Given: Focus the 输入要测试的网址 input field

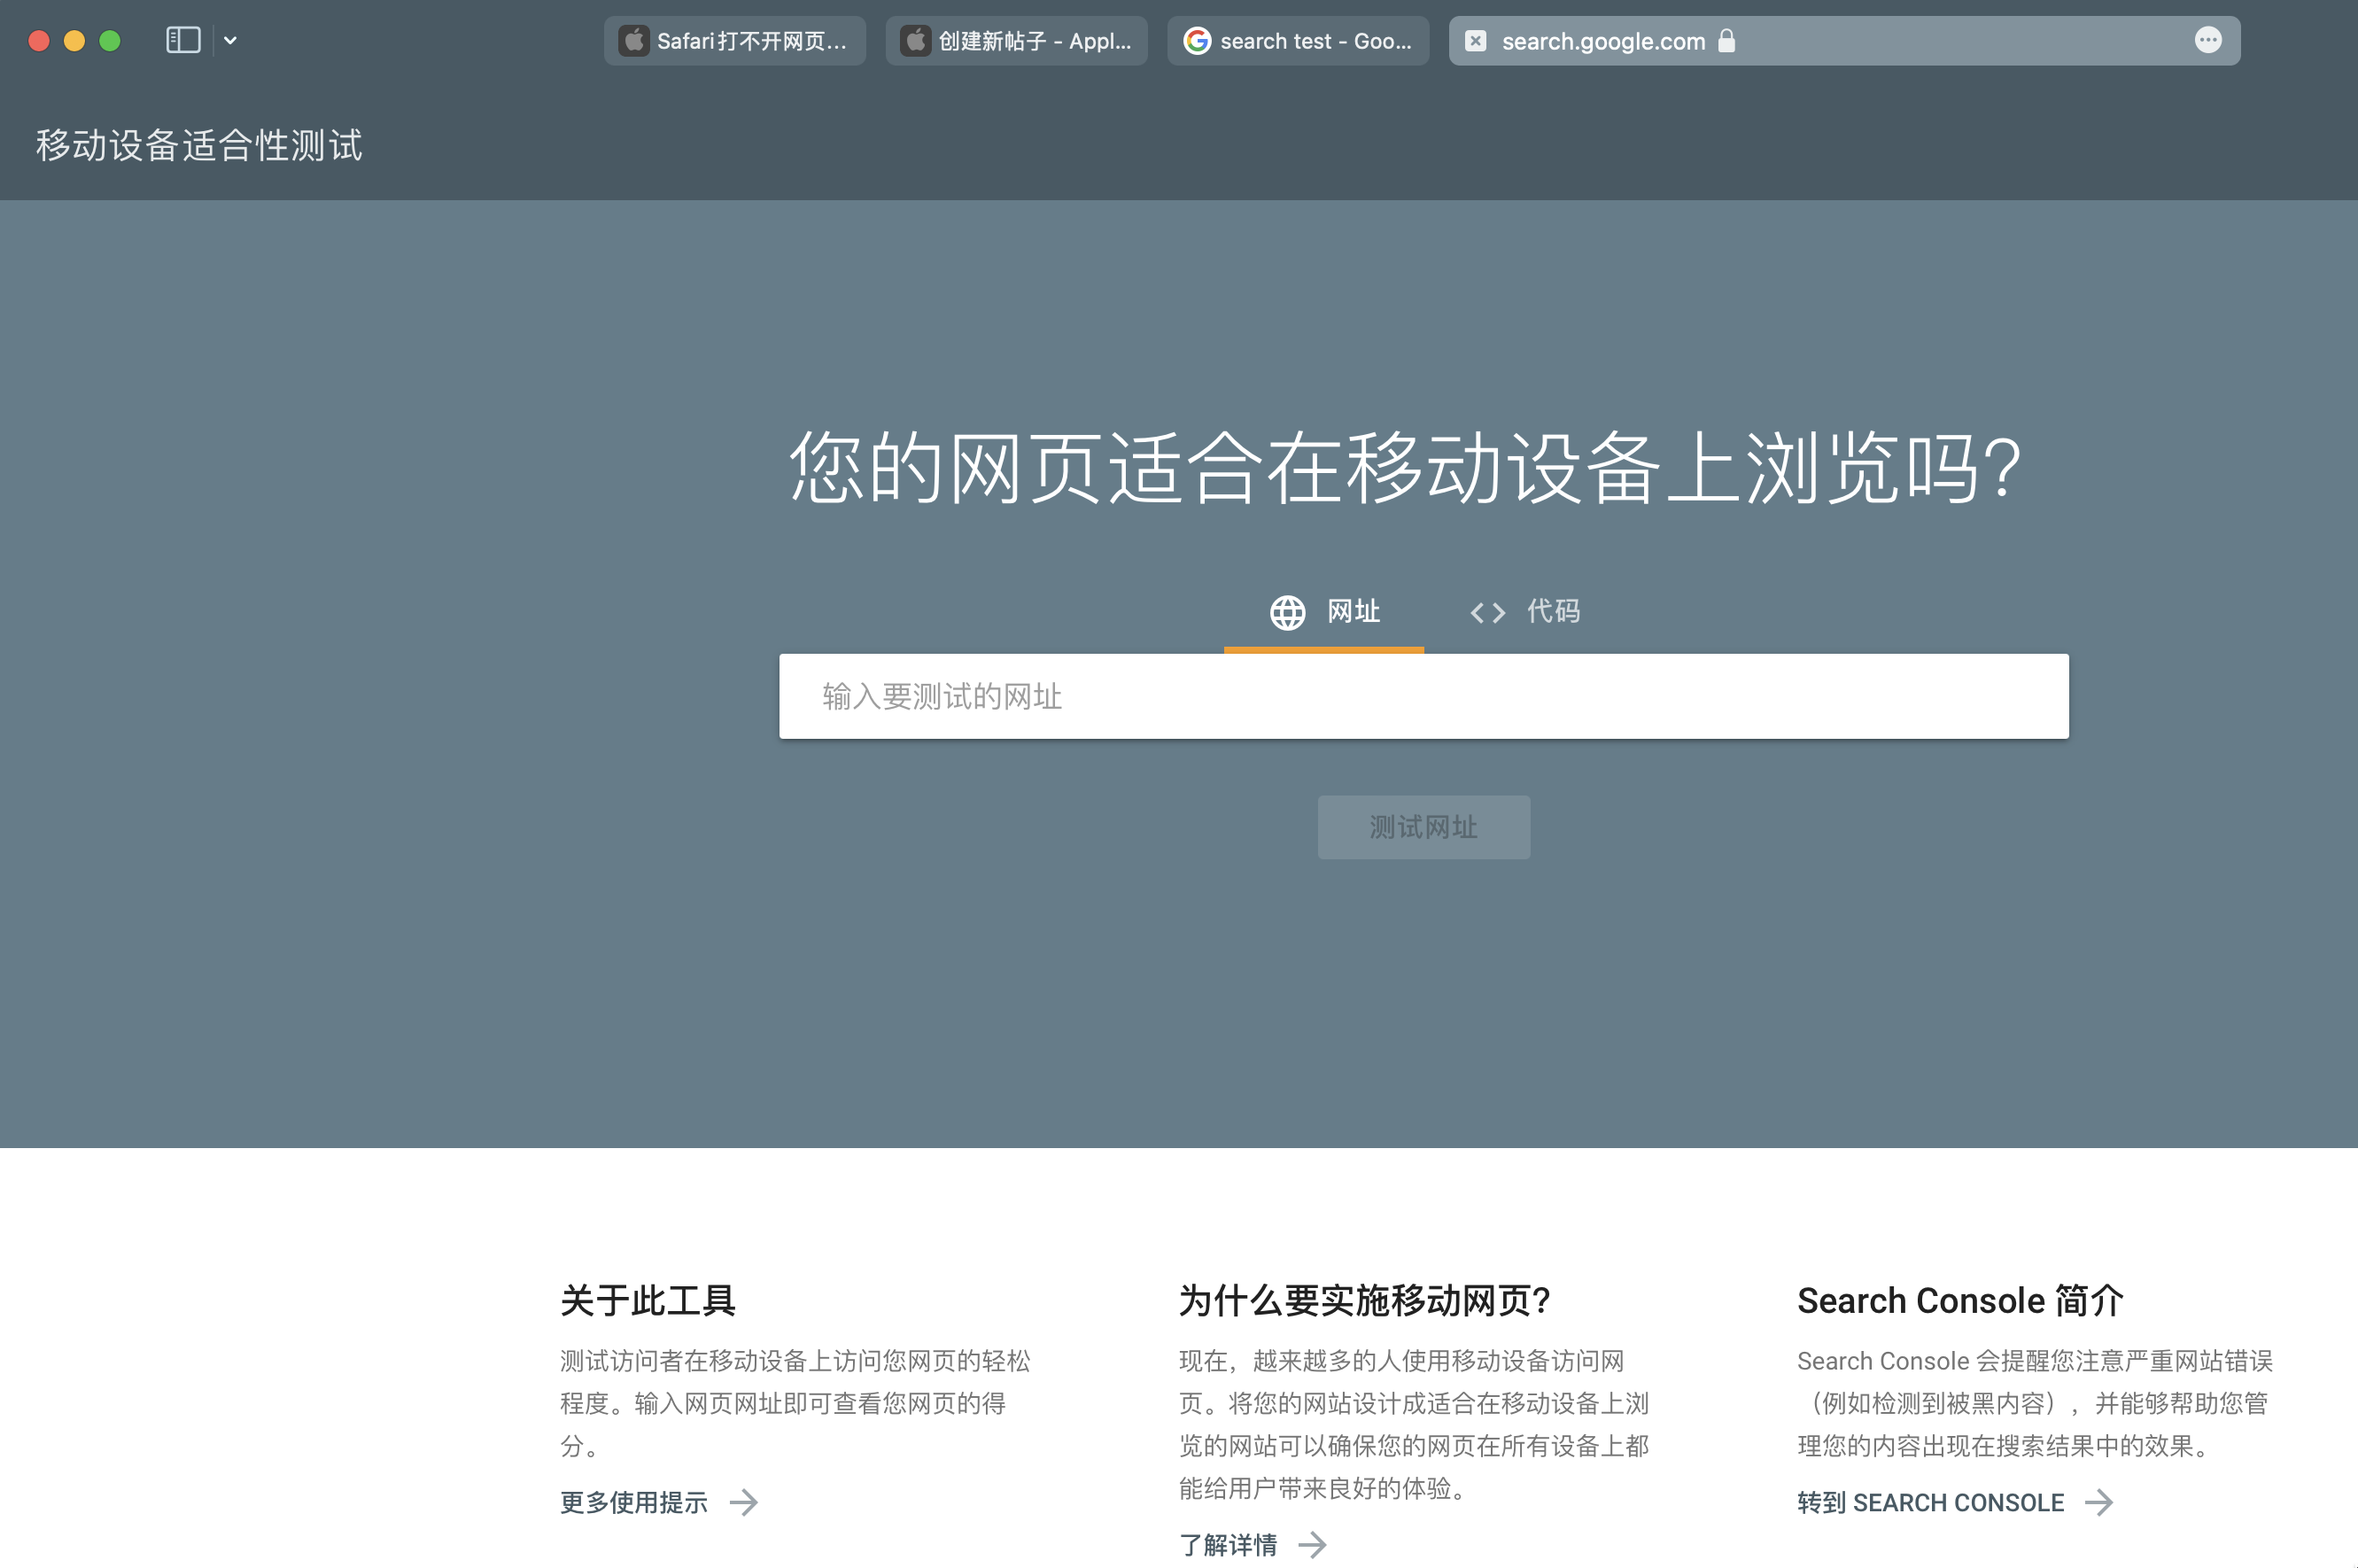Looking at the screenshot, I should coord(1423,696).
